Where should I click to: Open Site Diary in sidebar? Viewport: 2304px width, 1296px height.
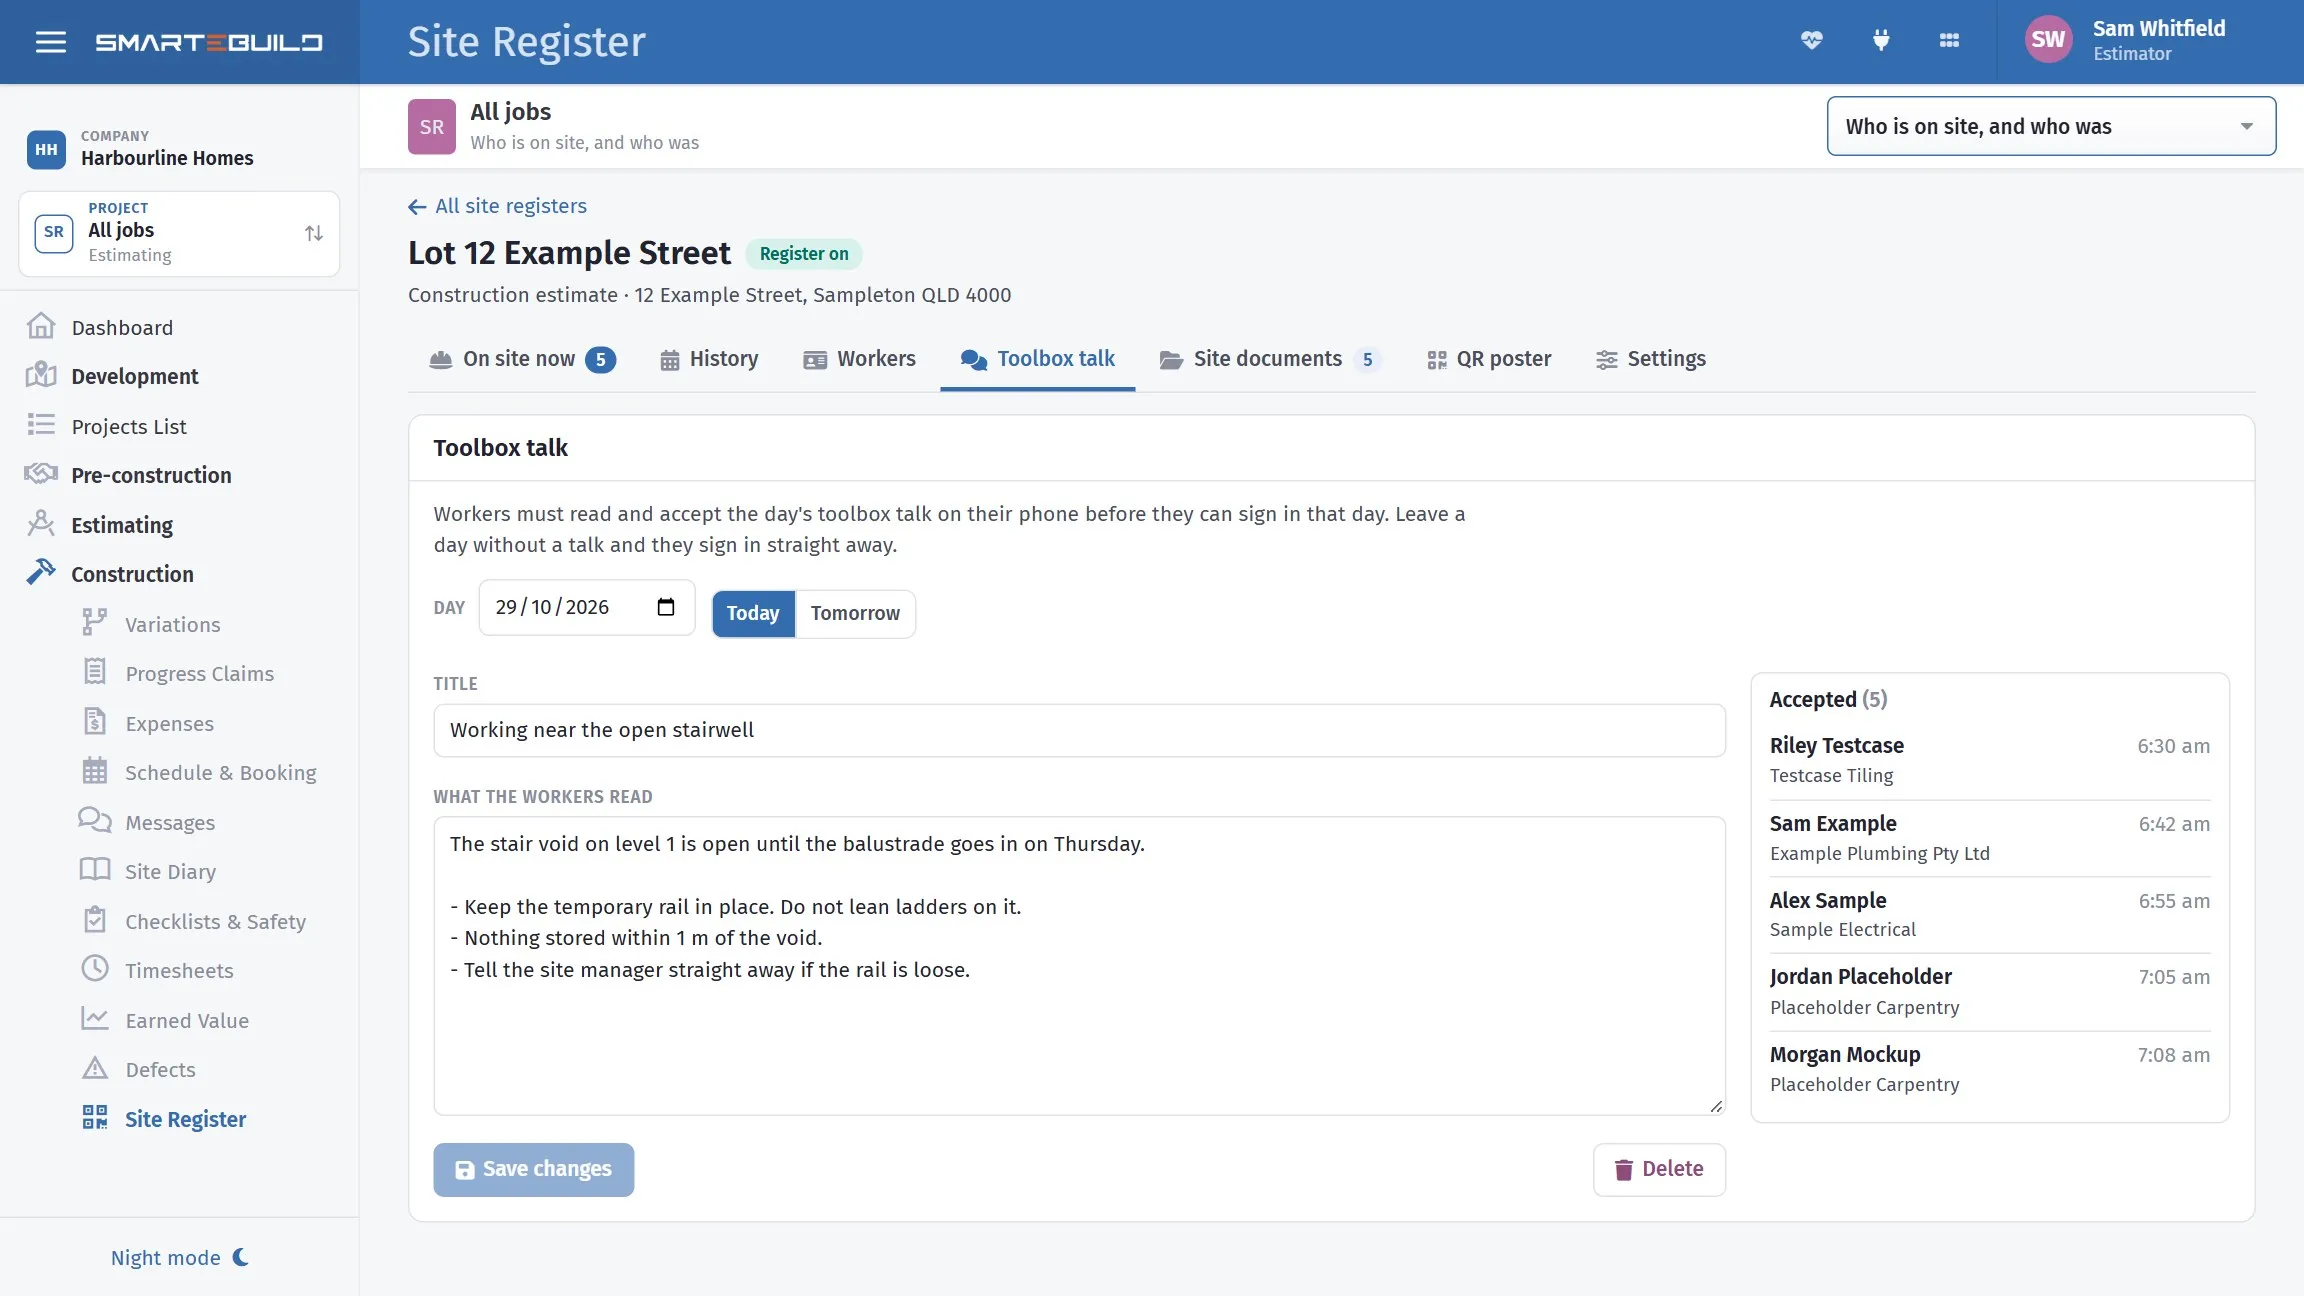click(x=170, y=871)
